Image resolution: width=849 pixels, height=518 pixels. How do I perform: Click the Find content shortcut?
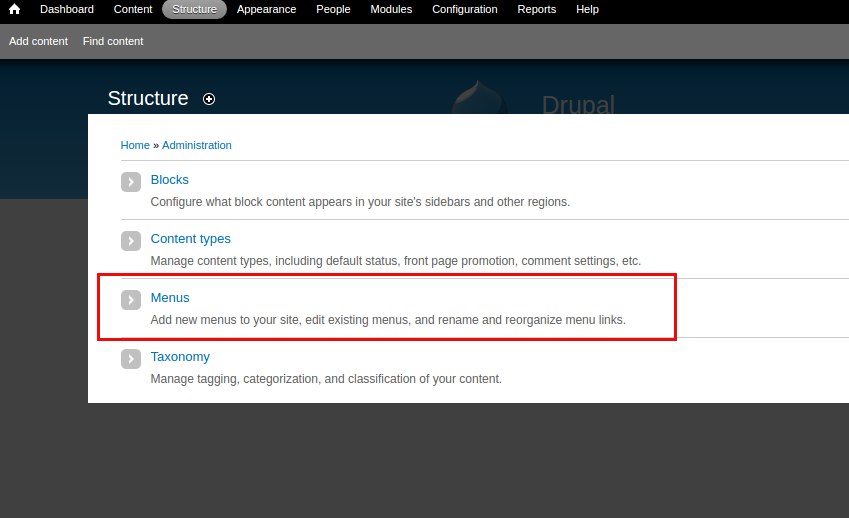[x=113, y=41]
